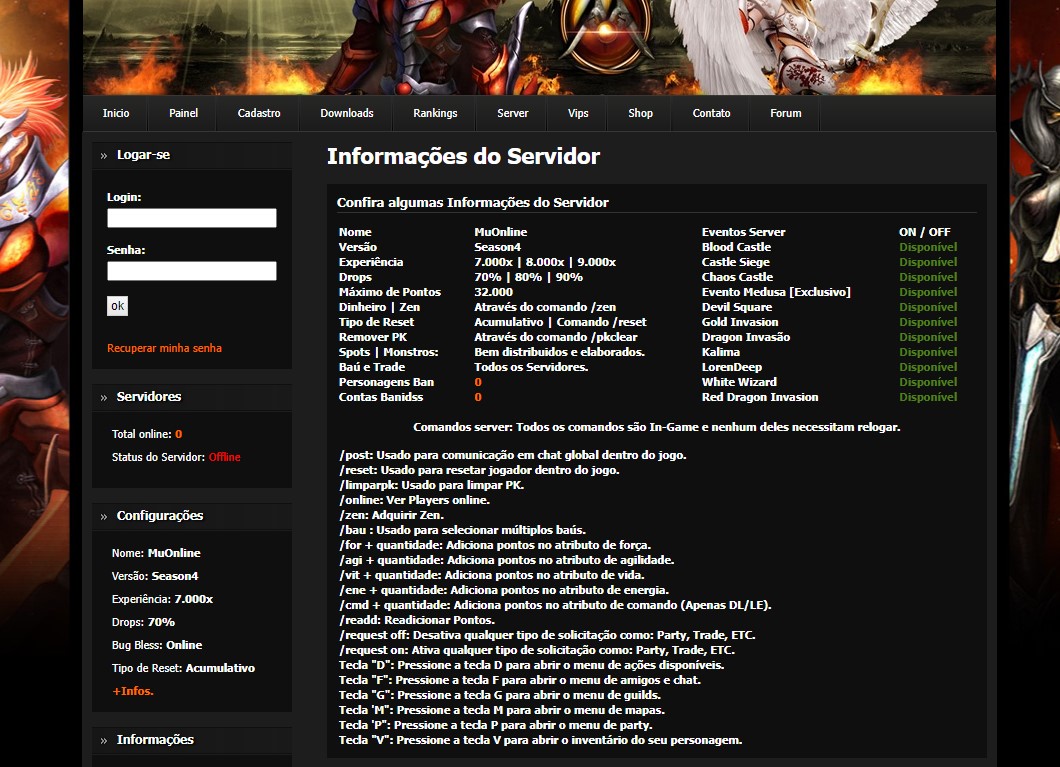1060x767 pixels.
Task: Select 'Através do comando /pkclear' text
Action: click(x=556, y=337)
